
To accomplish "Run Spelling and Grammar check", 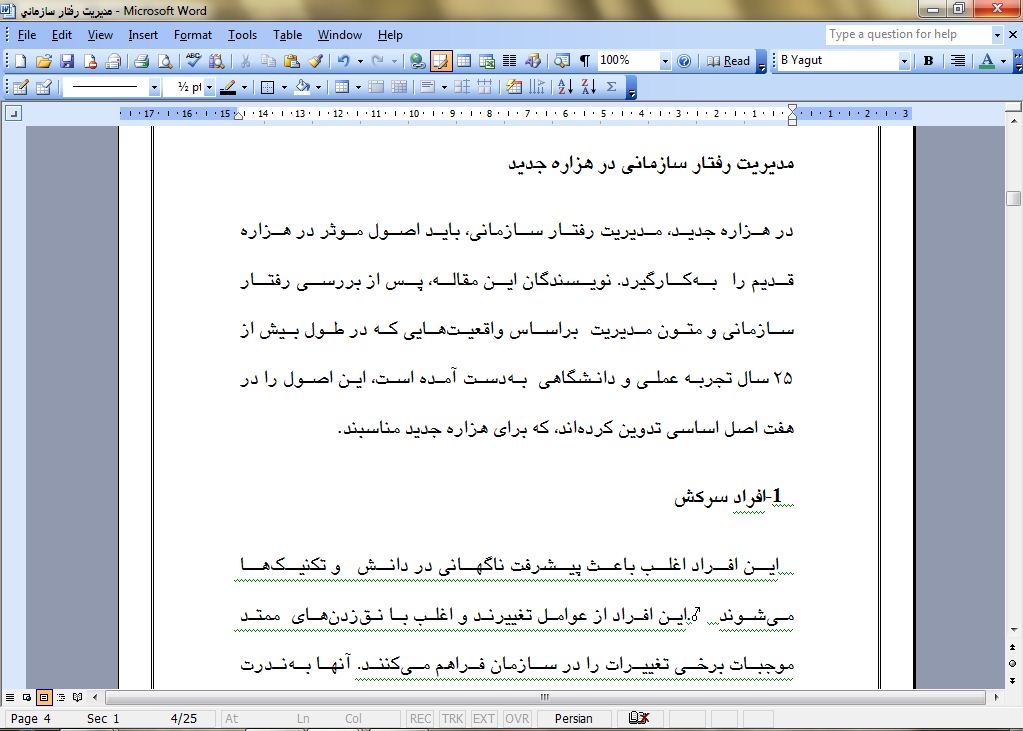I will (x=193, y=61).
